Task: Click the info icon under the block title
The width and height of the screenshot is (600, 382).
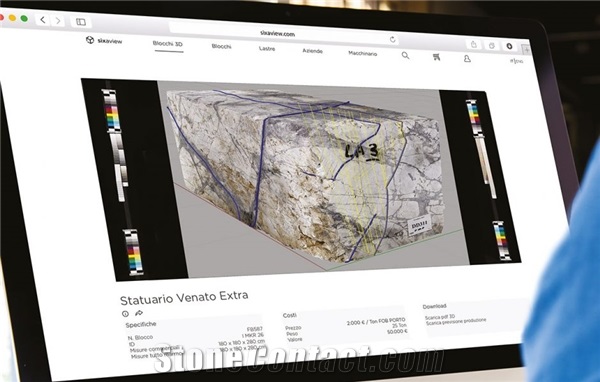Action: 125,314
